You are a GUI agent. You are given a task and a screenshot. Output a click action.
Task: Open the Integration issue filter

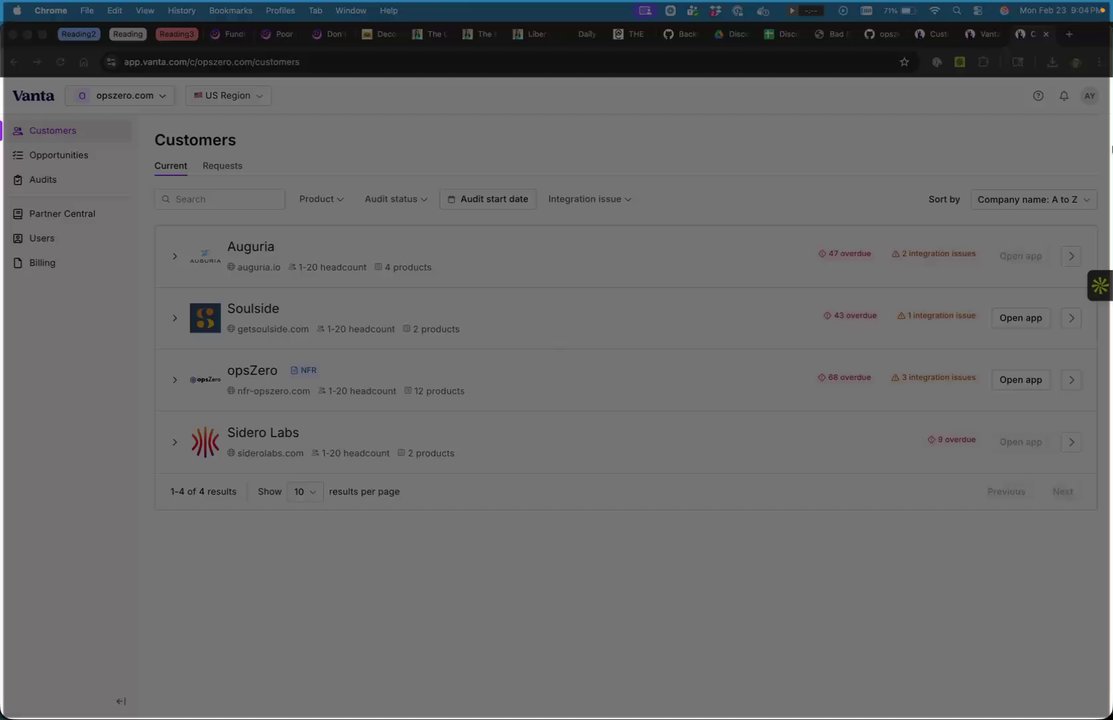(589, 200)
